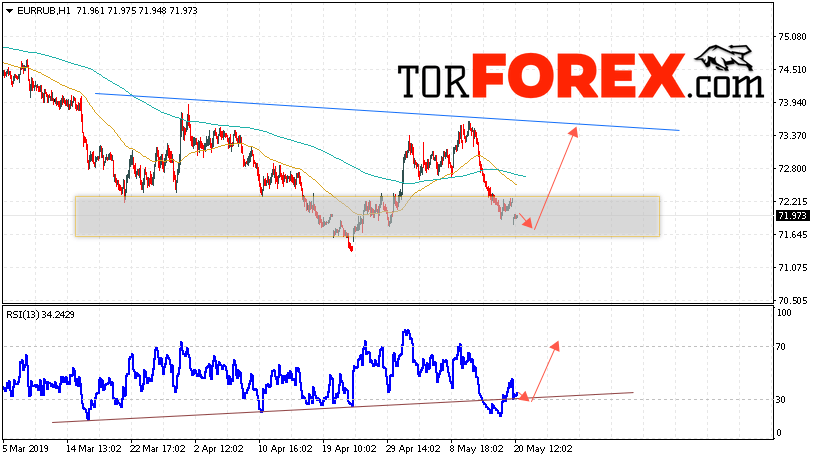The width and height of the screenshot is (814, 460).
Task: Select the EURRUB,H1 symbol label
Action: 45,10
